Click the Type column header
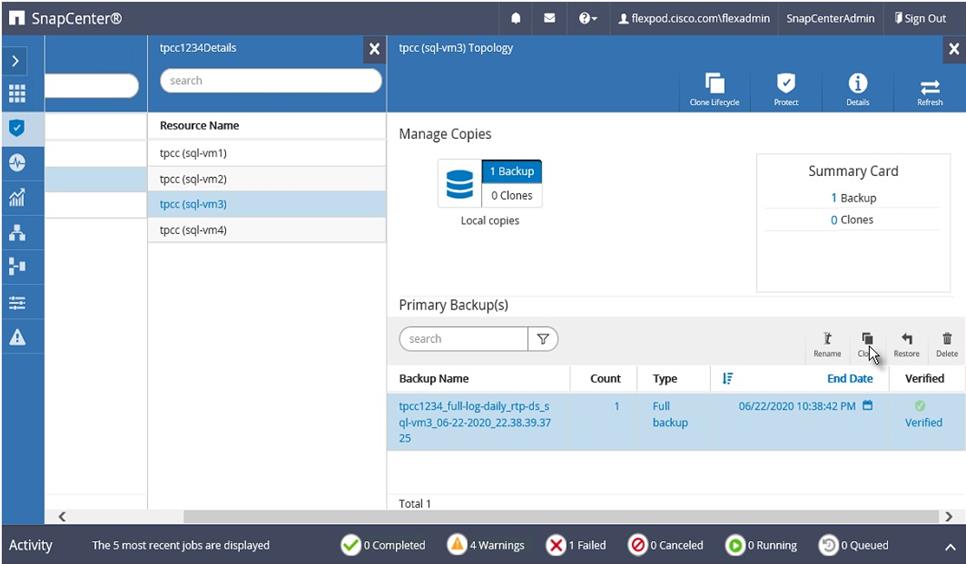The image size is (966, 564). (665, 378)
